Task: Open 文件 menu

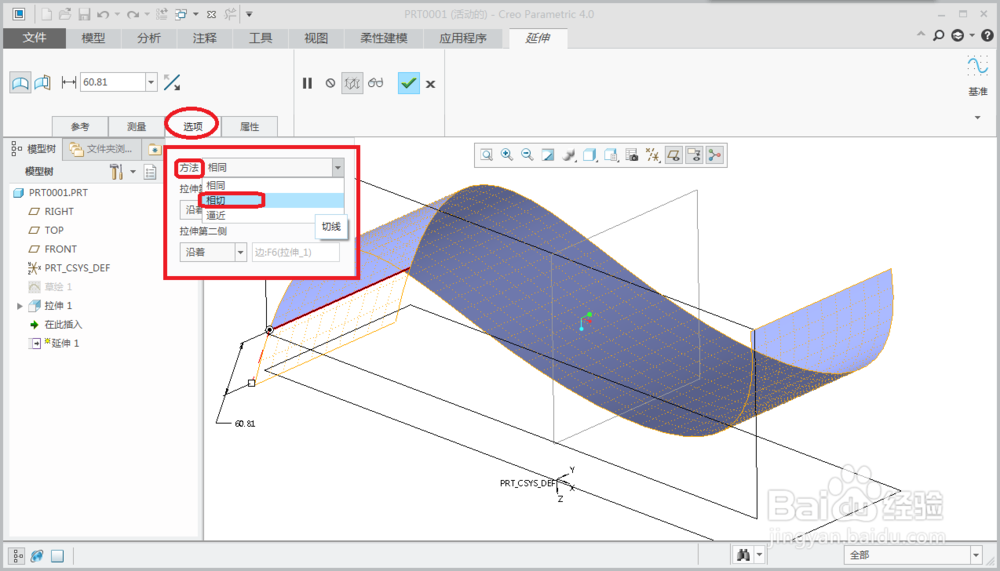Action: pos(34,38)
